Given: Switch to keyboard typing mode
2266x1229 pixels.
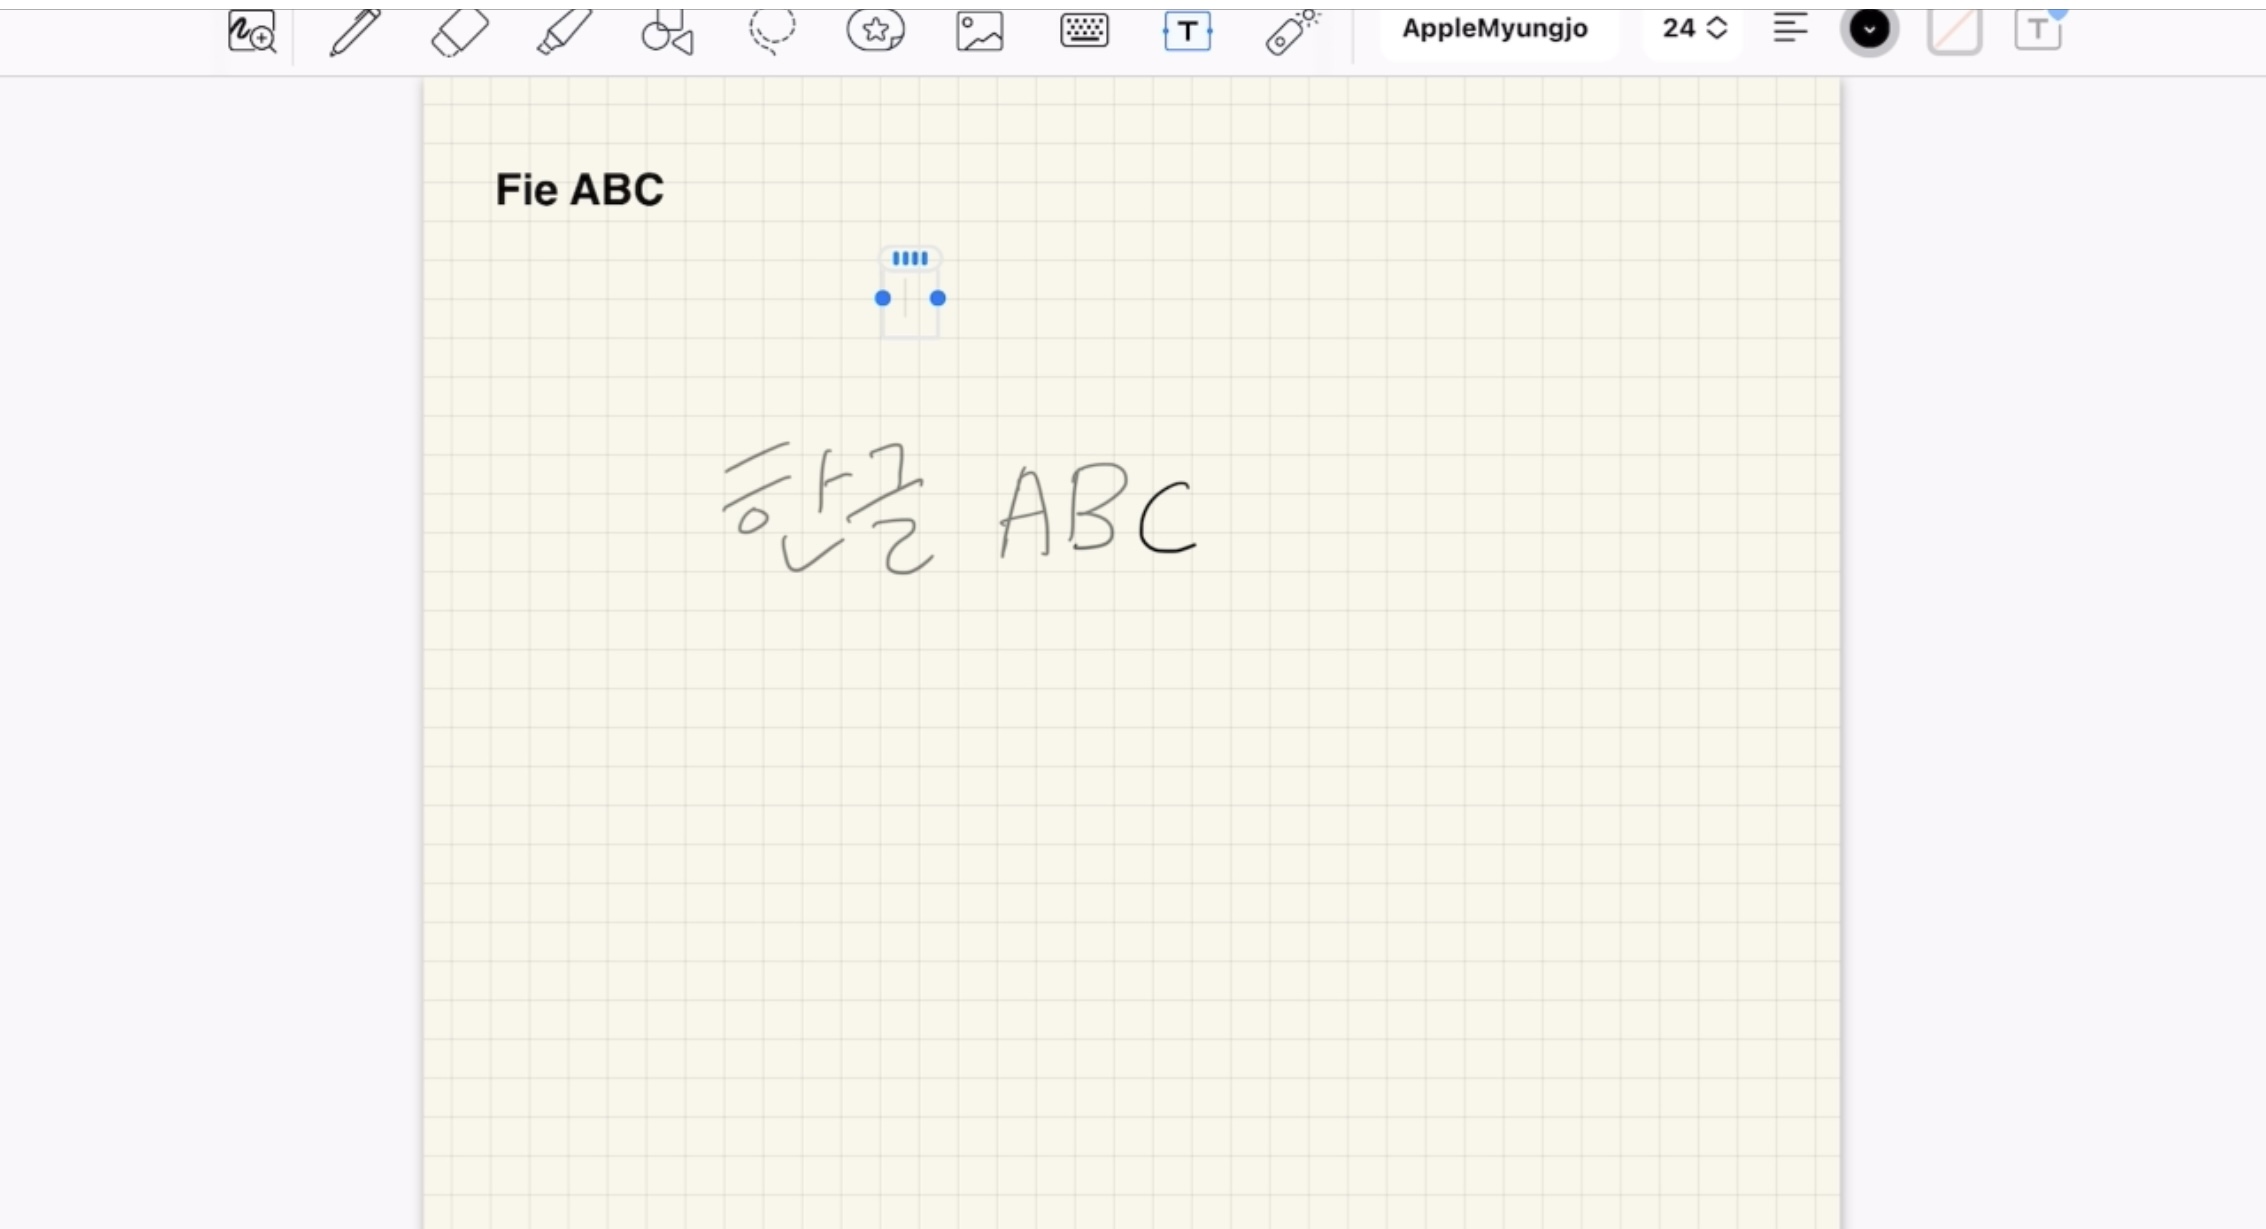Looking at the screenshot, I should coord(1084,31).
